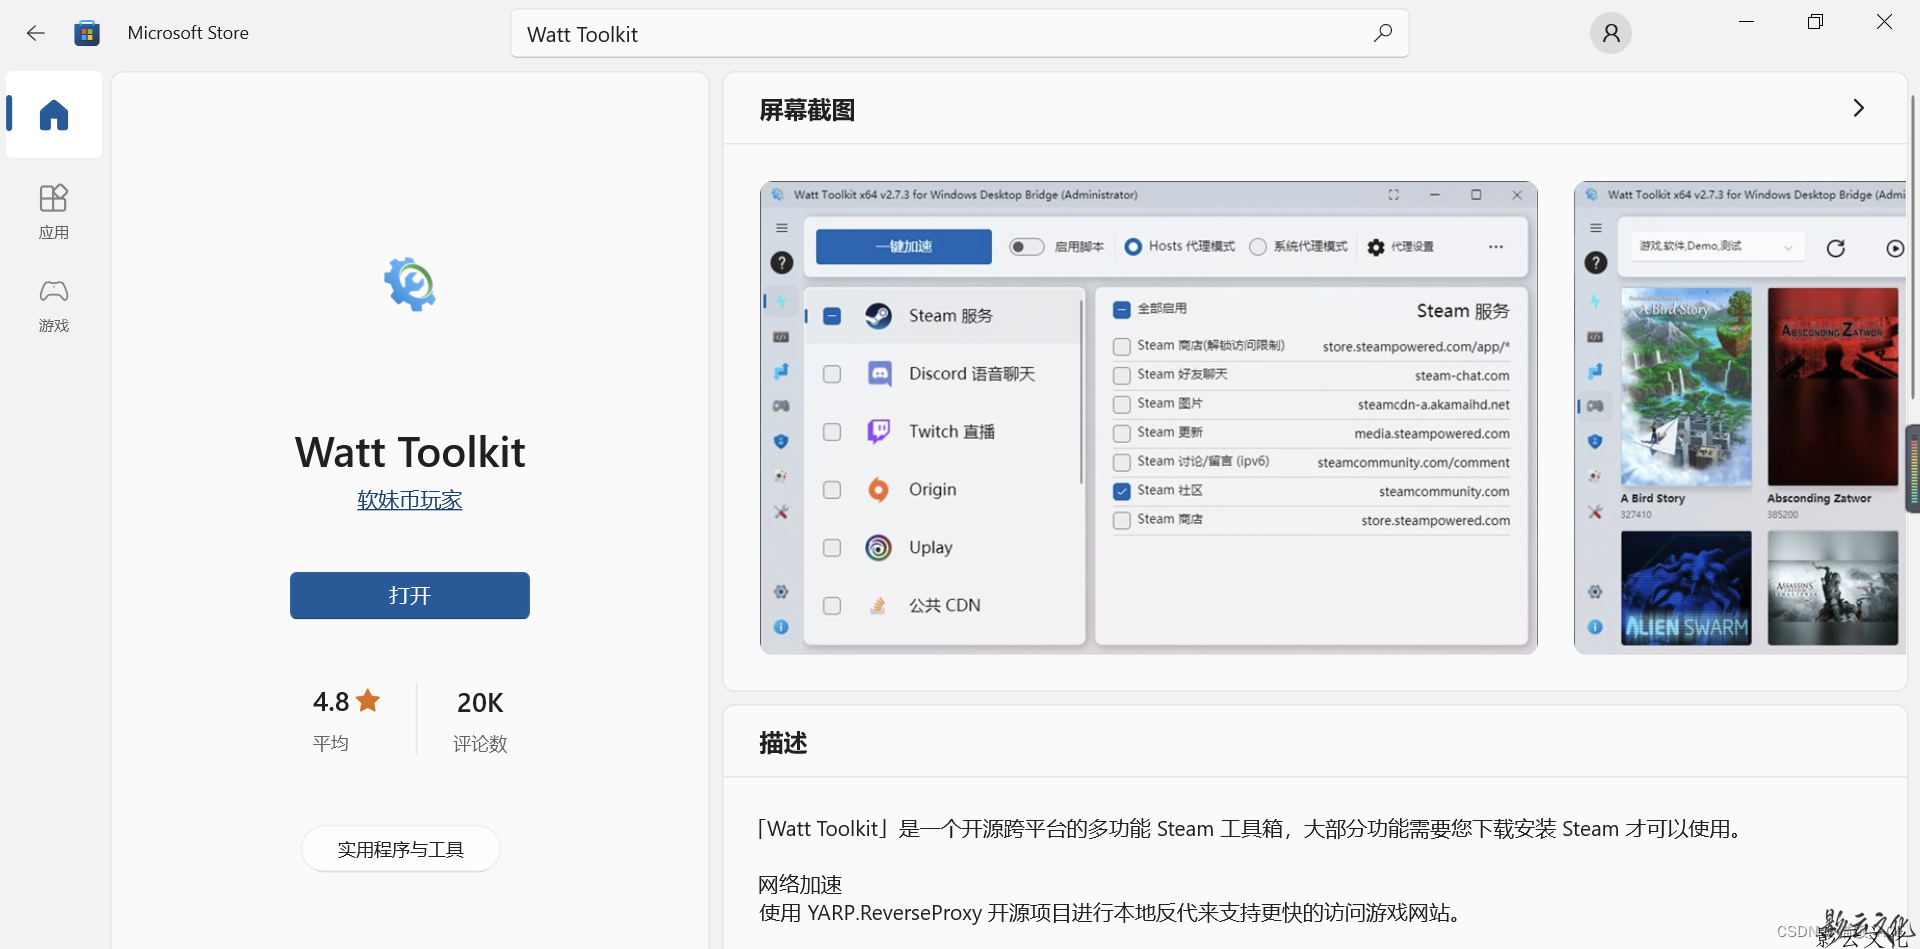Click the 描述 section heading

783,743
